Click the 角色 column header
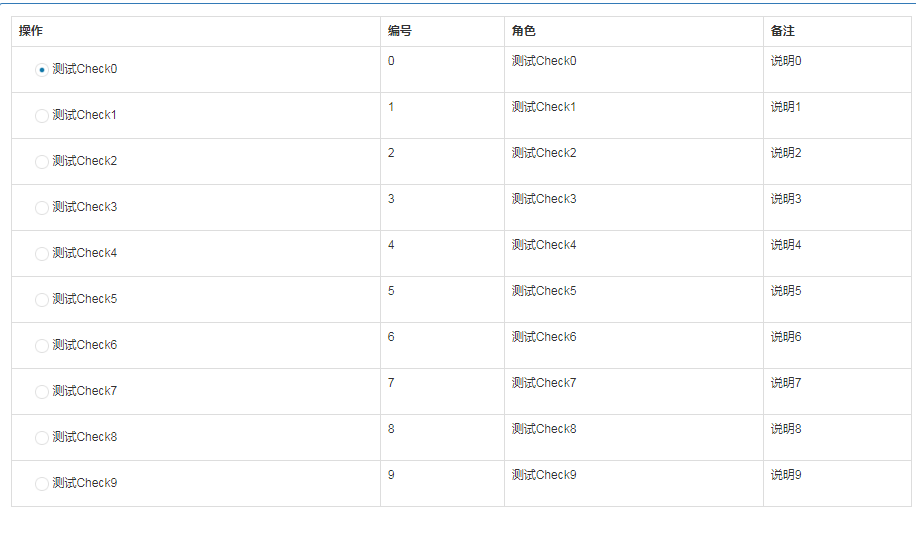This screenshot has height=549, width=916. [x=634, y=32]
